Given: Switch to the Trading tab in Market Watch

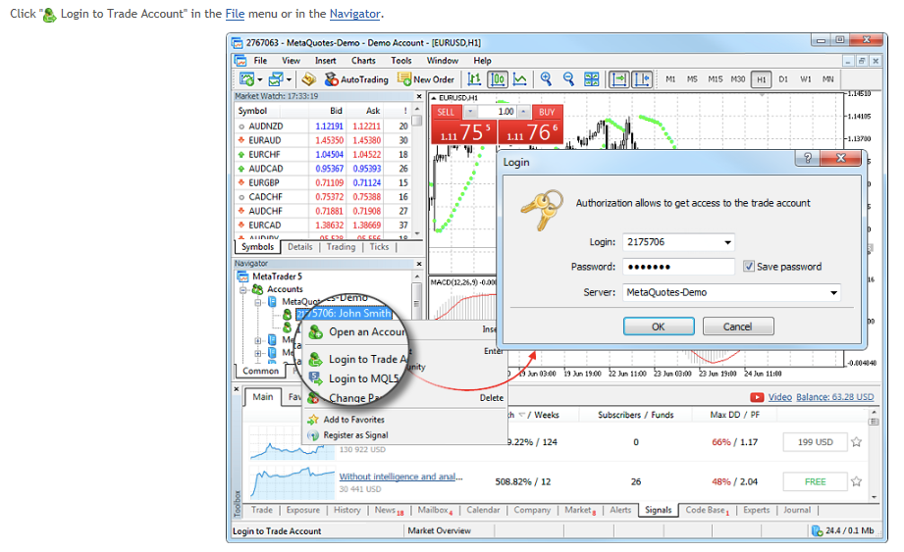Looking at the screenshot, I should coord(341,247).
